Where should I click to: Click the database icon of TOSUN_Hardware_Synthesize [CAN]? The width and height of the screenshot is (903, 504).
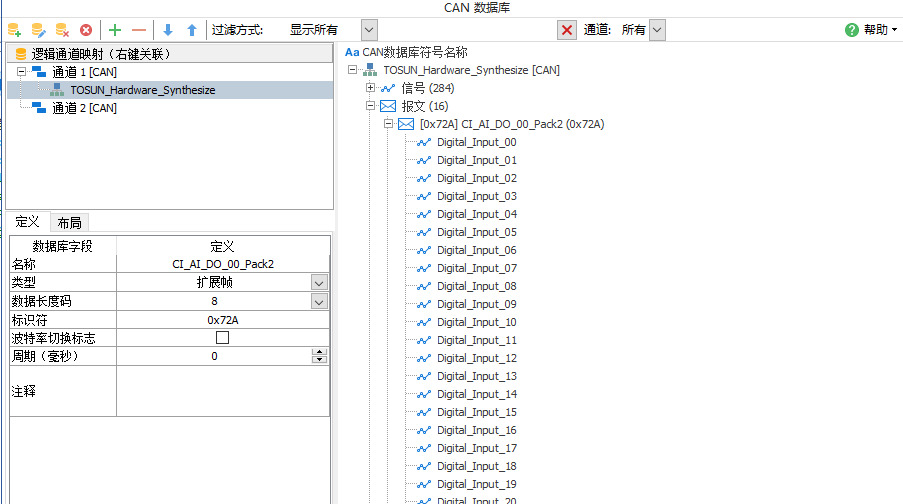370,70
